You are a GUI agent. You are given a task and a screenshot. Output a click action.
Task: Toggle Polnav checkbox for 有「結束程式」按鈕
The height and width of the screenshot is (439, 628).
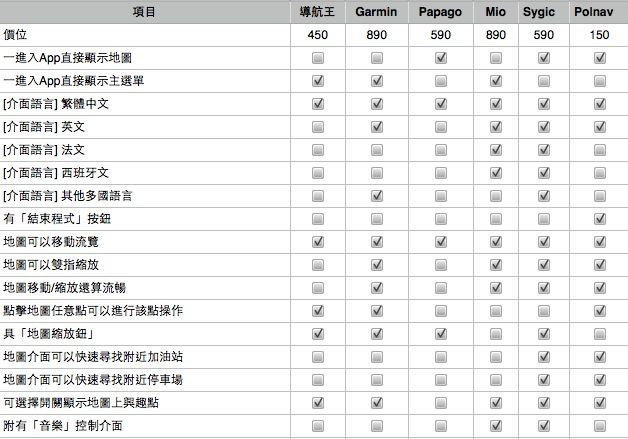pos(600,219)
